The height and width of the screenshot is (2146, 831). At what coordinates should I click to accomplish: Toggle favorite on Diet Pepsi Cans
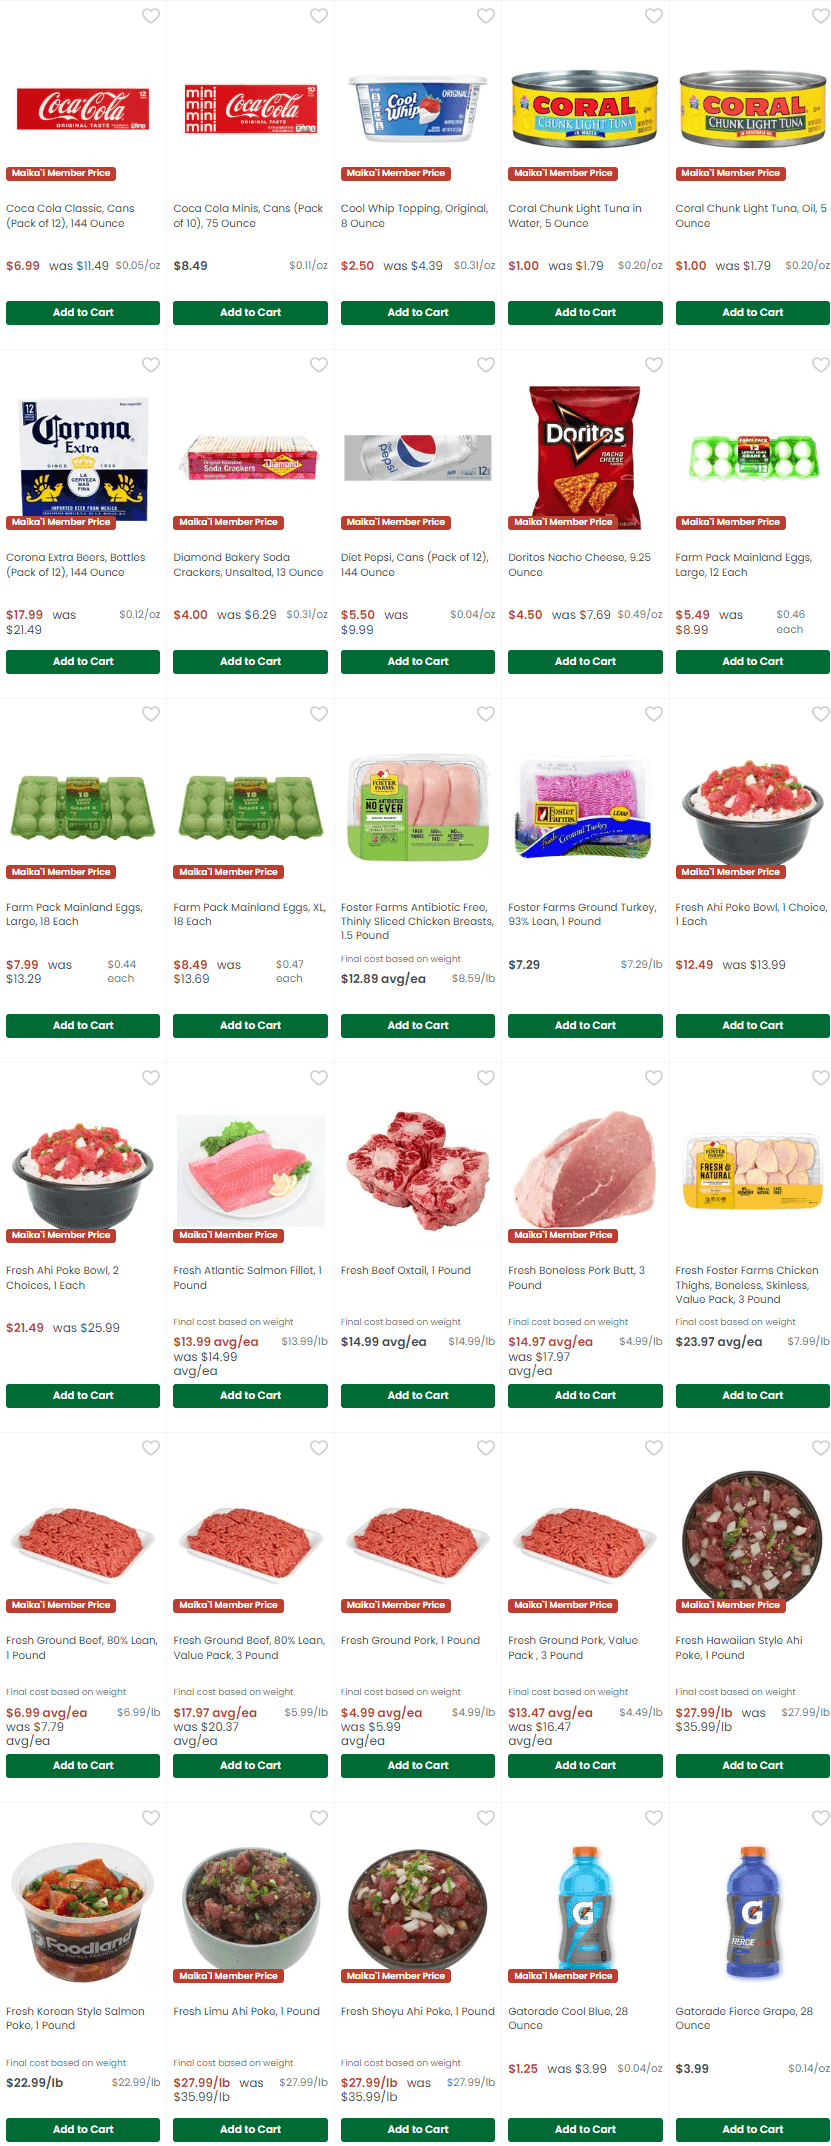pyautogui.click(x=486, y=365)
